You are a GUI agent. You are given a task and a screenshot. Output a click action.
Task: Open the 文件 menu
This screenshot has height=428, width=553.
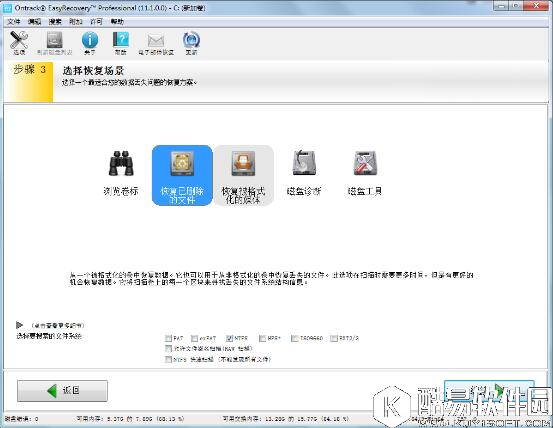point(14,22)
